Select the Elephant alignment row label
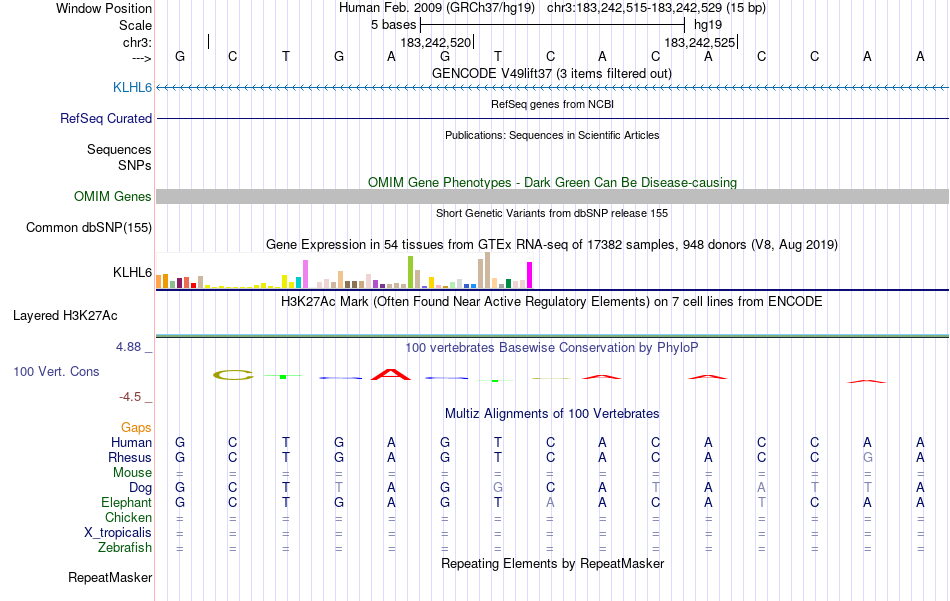950x601 pixels. coord(126,503)
